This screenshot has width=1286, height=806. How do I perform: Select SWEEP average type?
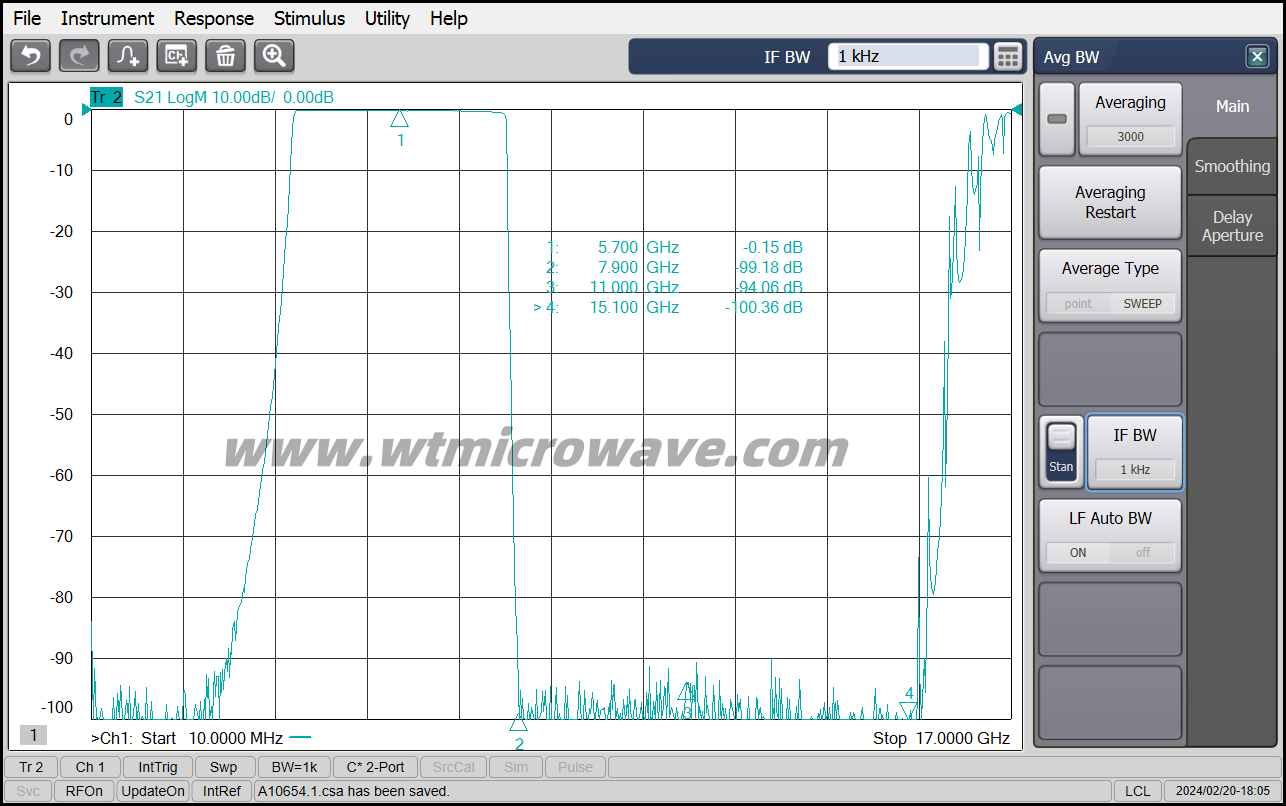tap(1142, 303)
